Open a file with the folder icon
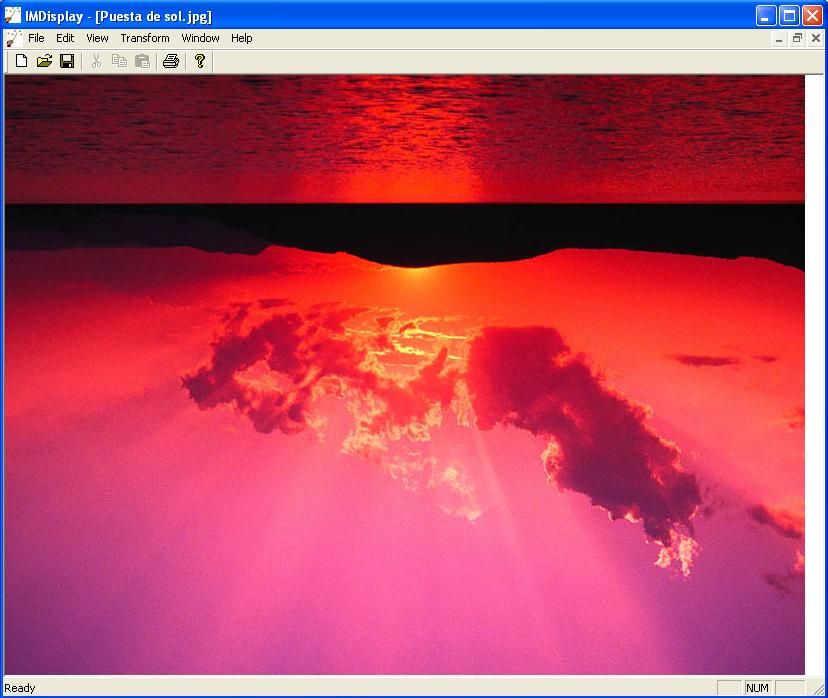The image size is (828, 698). (x=44, y=61)
